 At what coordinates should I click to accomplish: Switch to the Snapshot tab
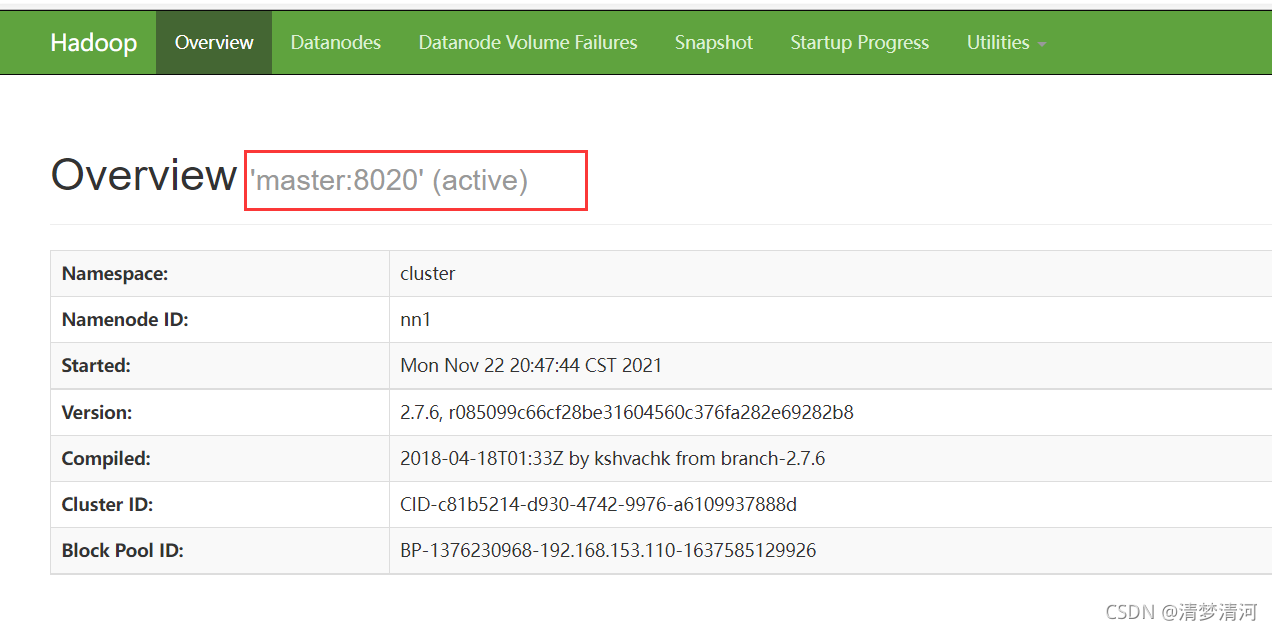click(714, 43)
